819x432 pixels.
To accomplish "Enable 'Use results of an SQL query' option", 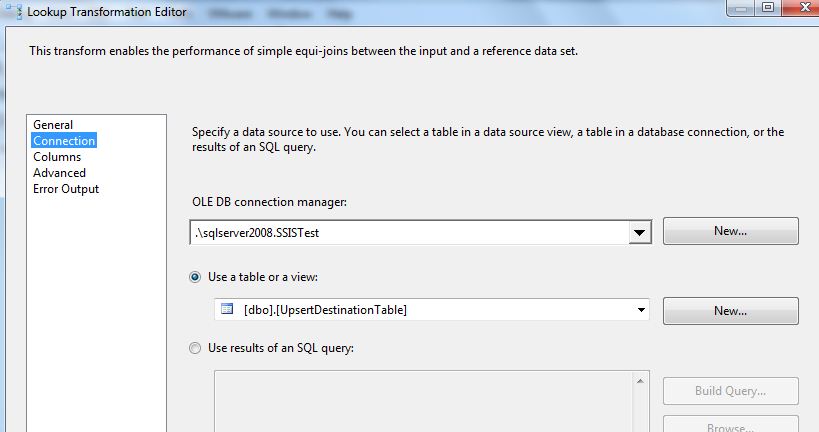I will click(195, 348).
